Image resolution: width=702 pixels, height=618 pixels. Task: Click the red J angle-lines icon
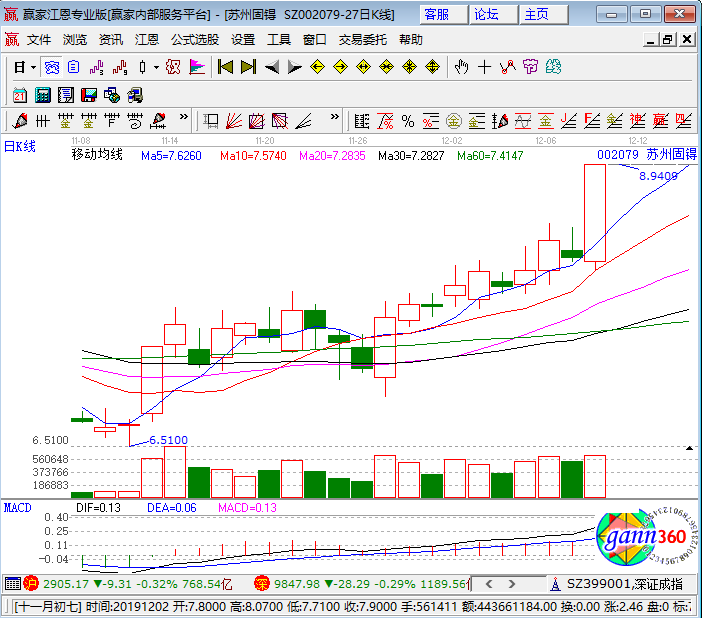pyautogui.click(x=569, y=121)
